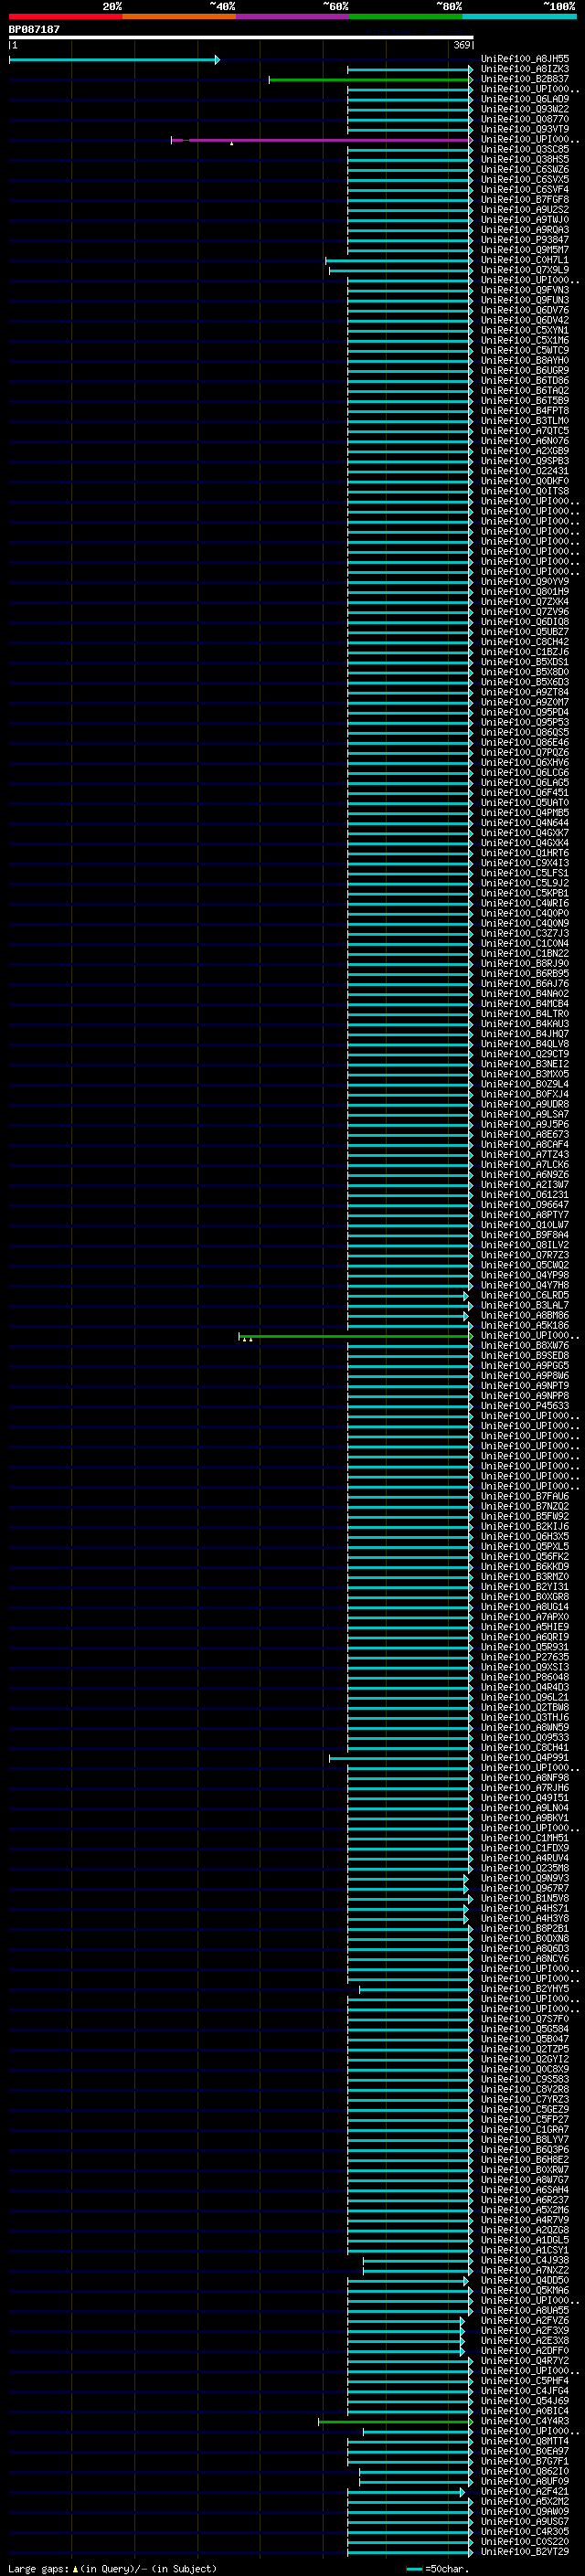Open hit UniRef100_Q93VT9
The width and height of the screenshot is (585, 2576).
(x=524, y=130)
